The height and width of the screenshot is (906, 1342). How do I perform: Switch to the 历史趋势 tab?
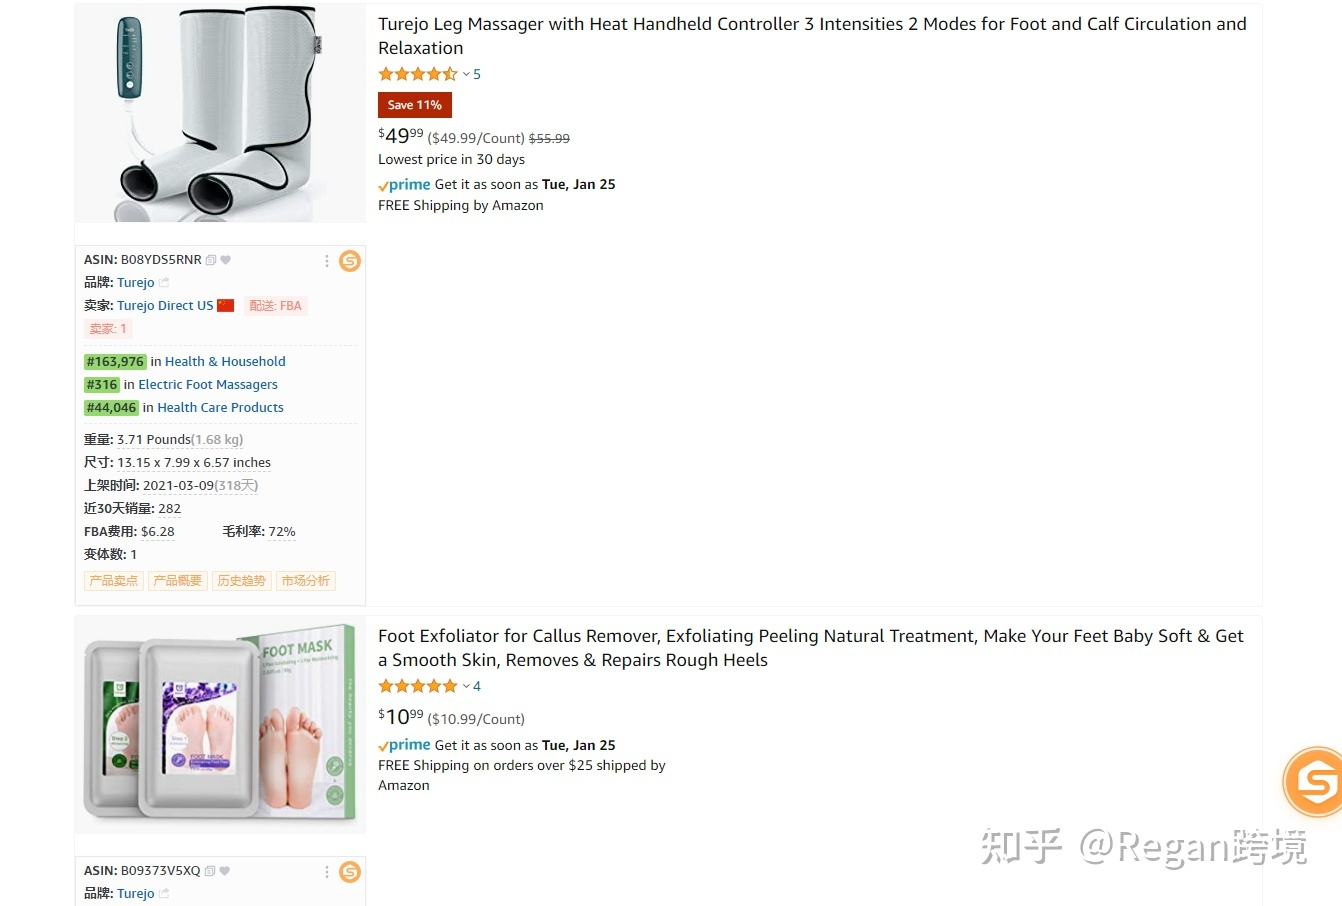(241, 580)
